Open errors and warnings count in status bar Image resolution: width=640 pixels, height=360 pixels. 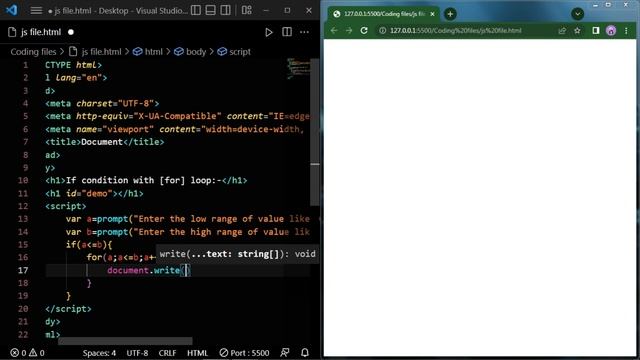tap(27, 353)
